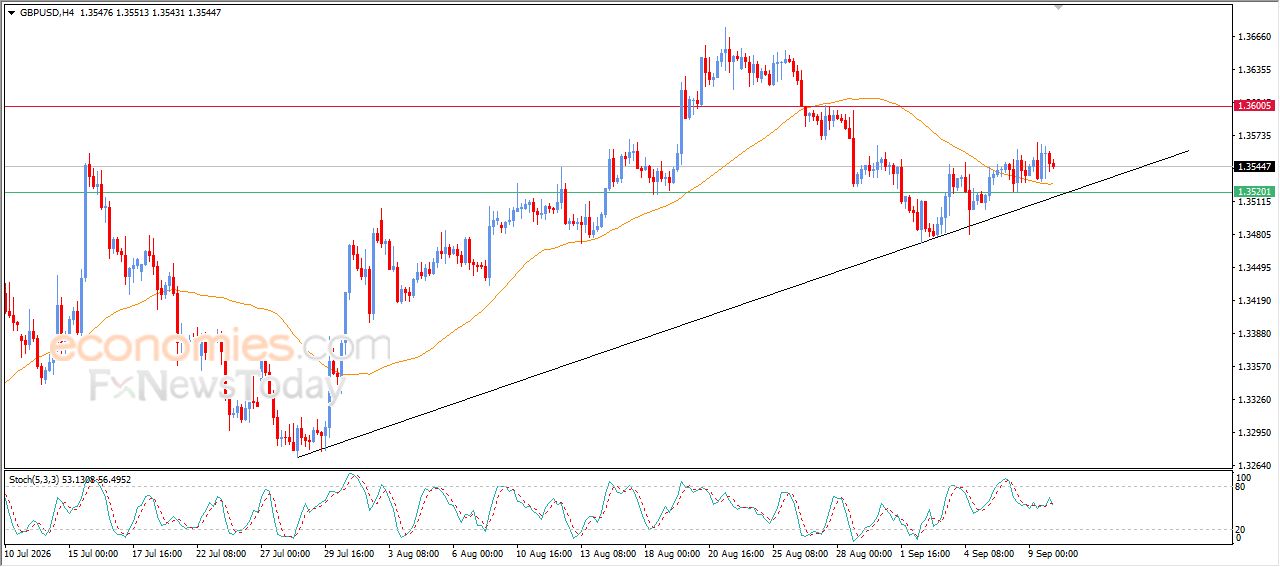Image resolution: width=1280 pixels, height=567 pixels.
Task: Click the Stoch(5,3,3) indicator label
Action: 70,480
